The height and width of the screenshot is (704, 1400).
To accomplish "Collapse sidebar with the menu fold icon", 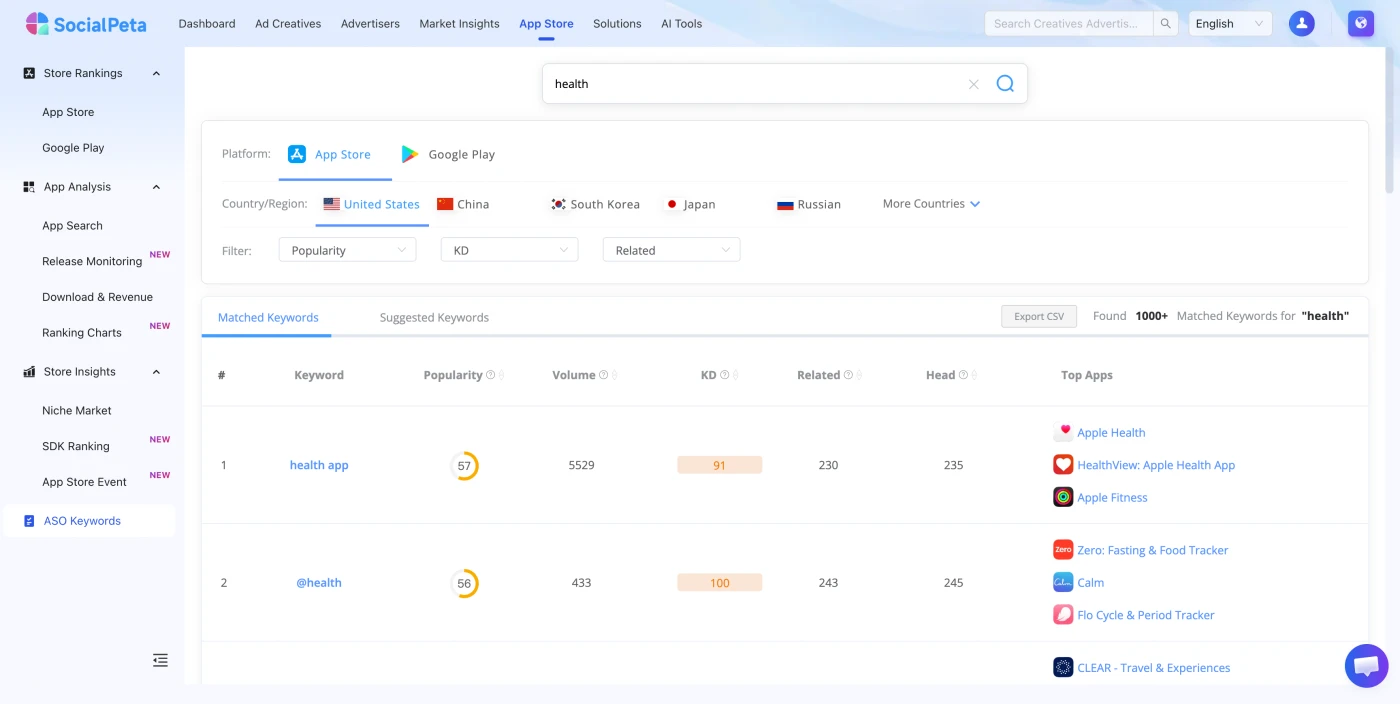I will click(160, 660).
